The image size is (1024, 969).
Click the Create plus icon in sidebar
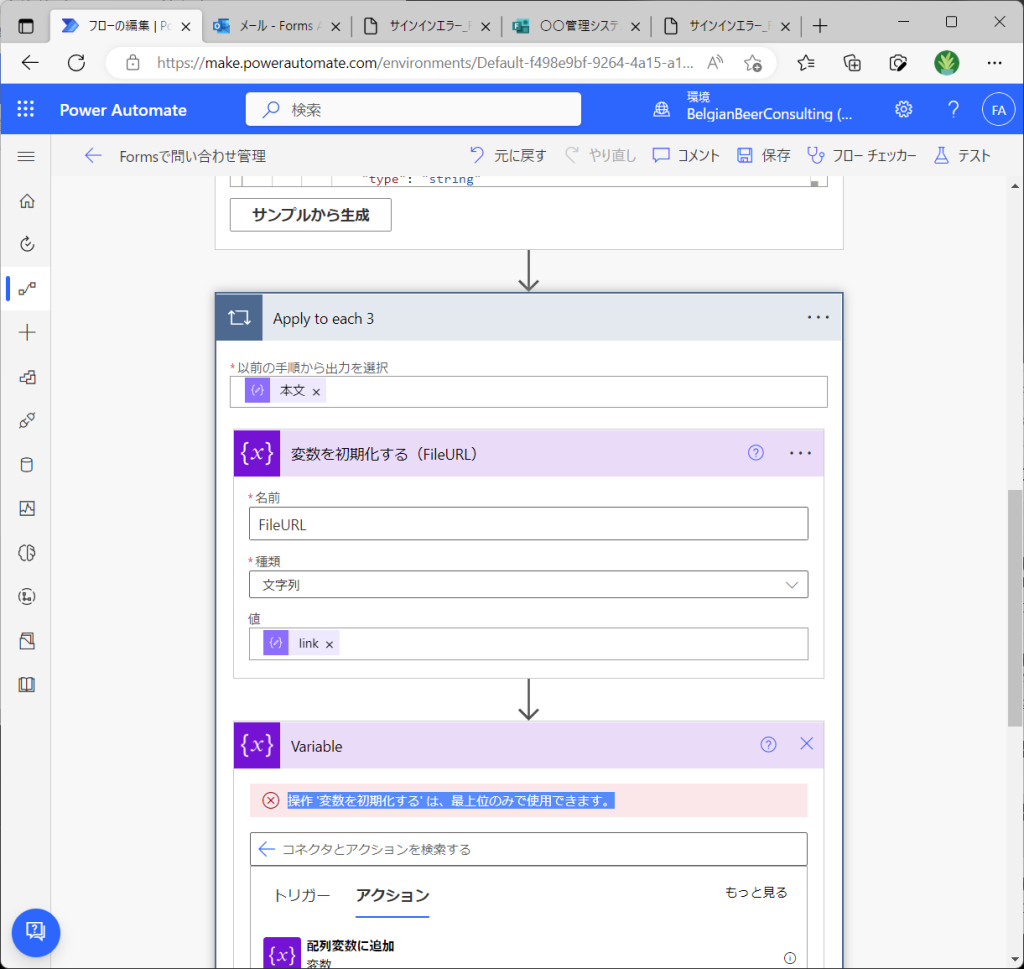tap(27, 332)
